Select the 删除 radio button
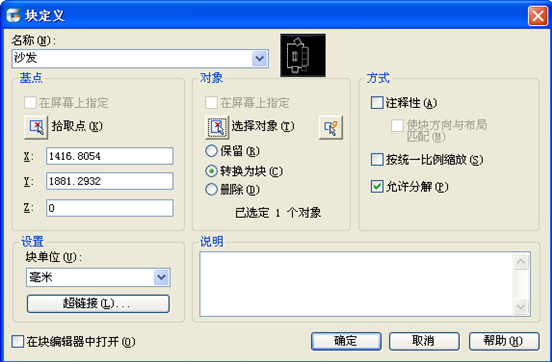This screenshot has height=362, width=552. pos(211,189)
